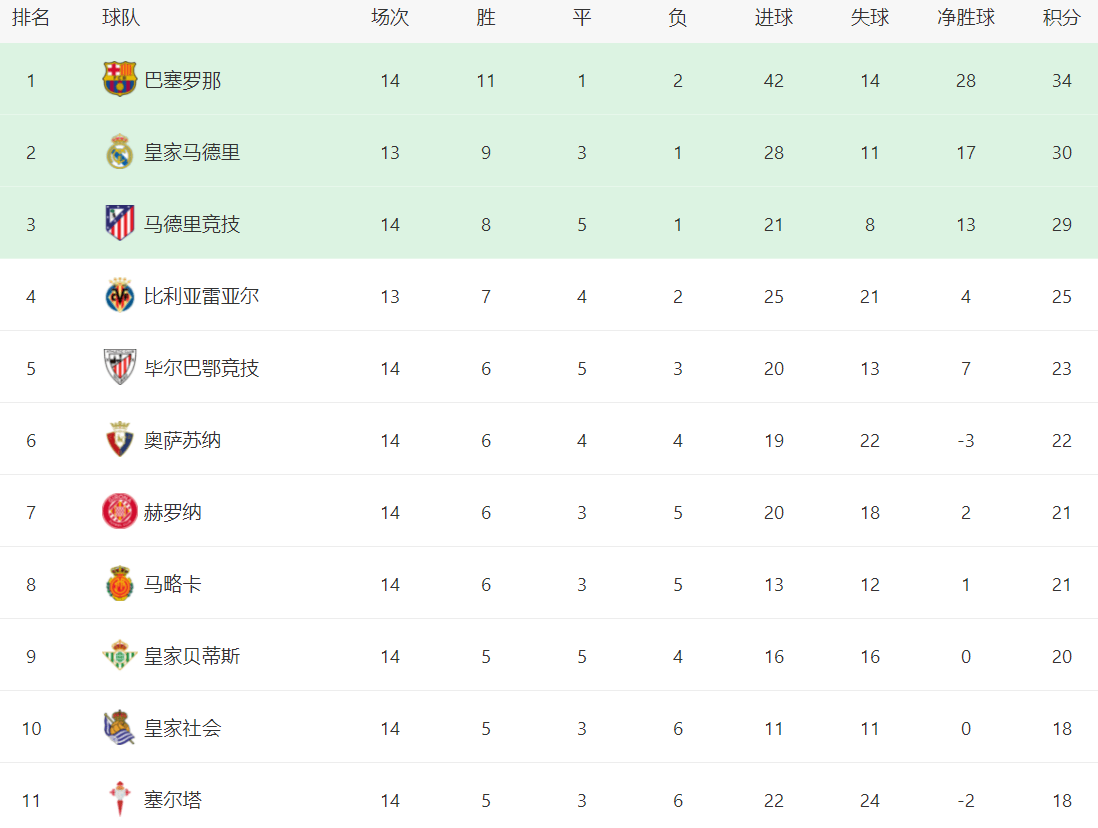Click the Girona club crest icon
The width and height of the screenshot is (1098, 828).
pos(120,512)
